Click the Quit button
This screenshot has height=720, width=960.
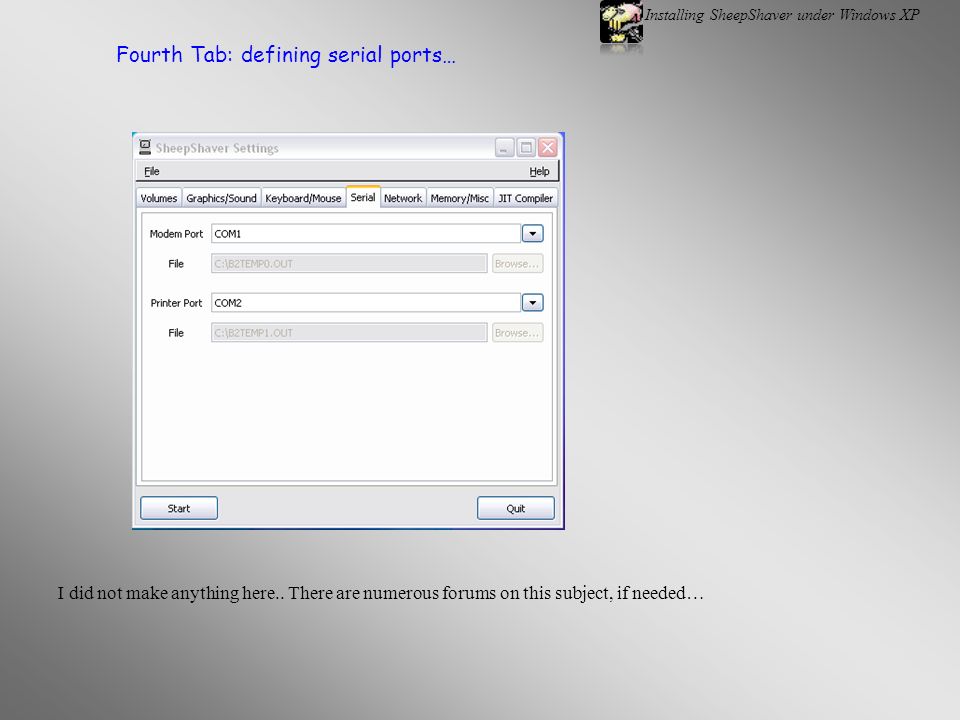(x=516, y=508)
